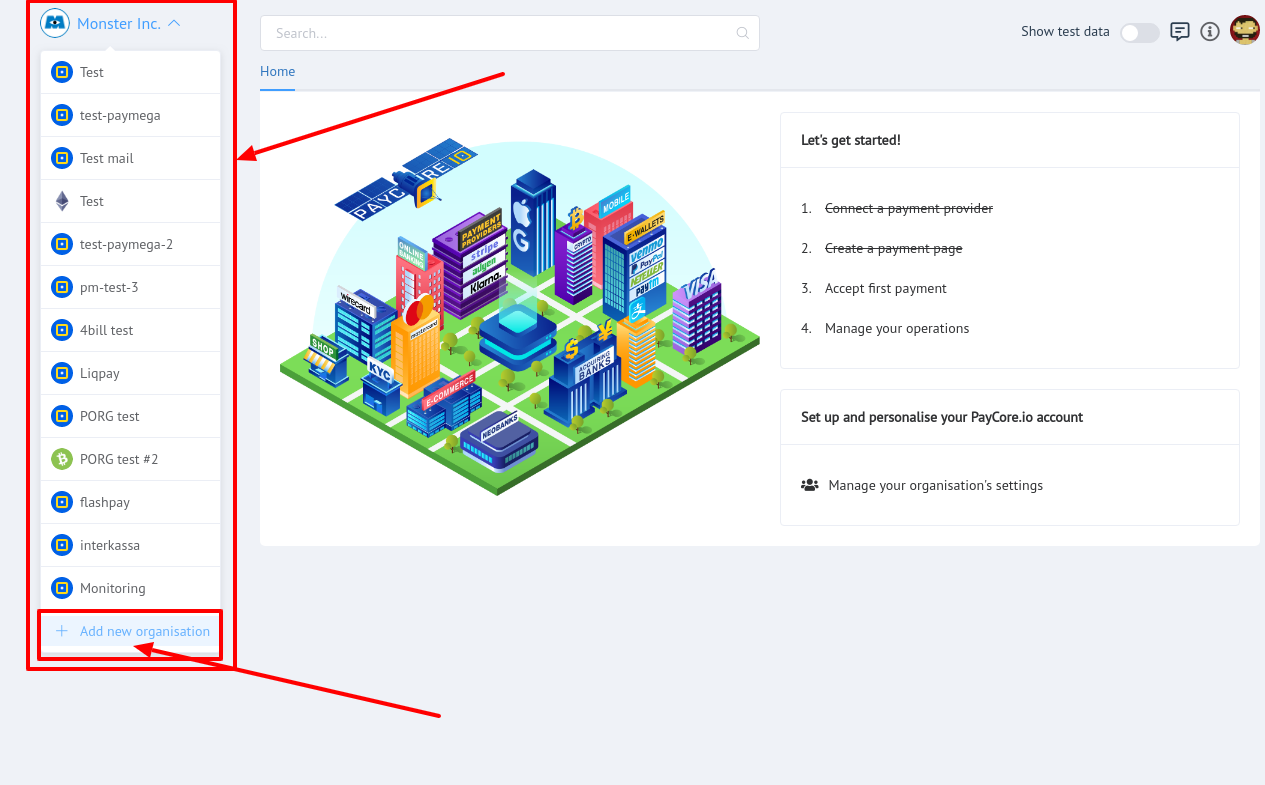This screenshot has height=785, width=1265.
Task: Click the test-paymega organisation icon
Action: pos(62,115)
